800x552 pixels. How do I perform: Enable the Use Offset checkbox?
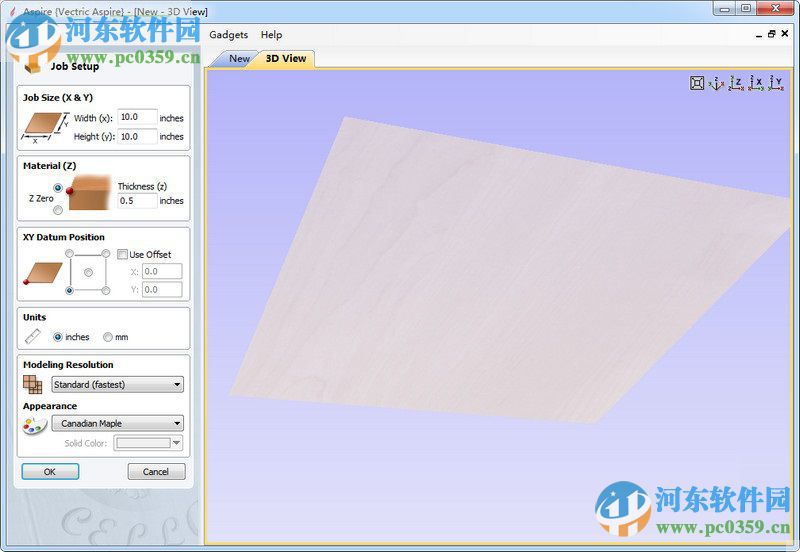tap(122, 254)
